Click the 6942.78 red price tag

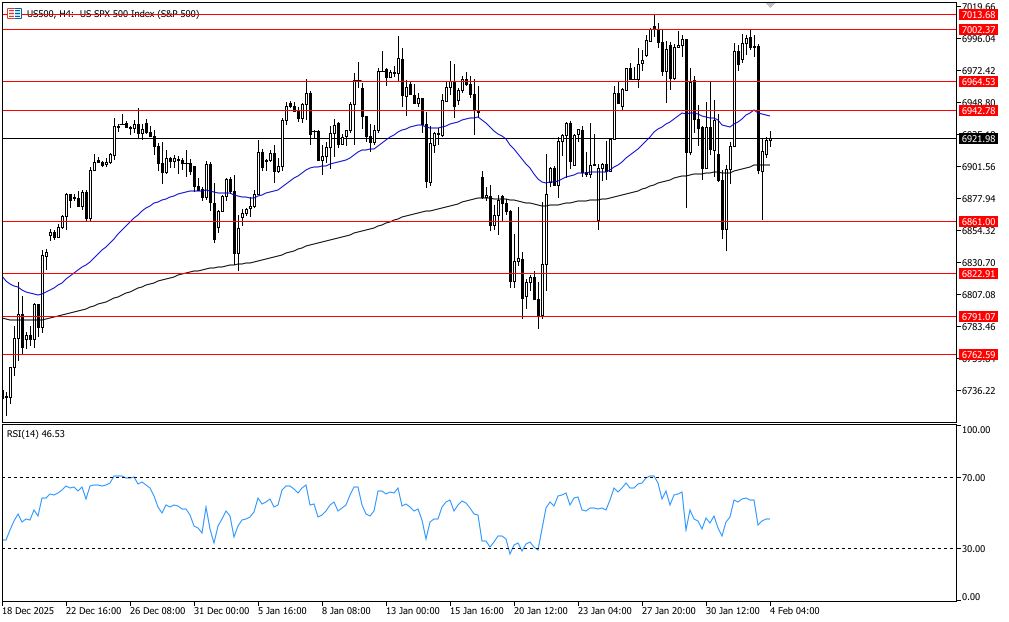pos(977,110)
